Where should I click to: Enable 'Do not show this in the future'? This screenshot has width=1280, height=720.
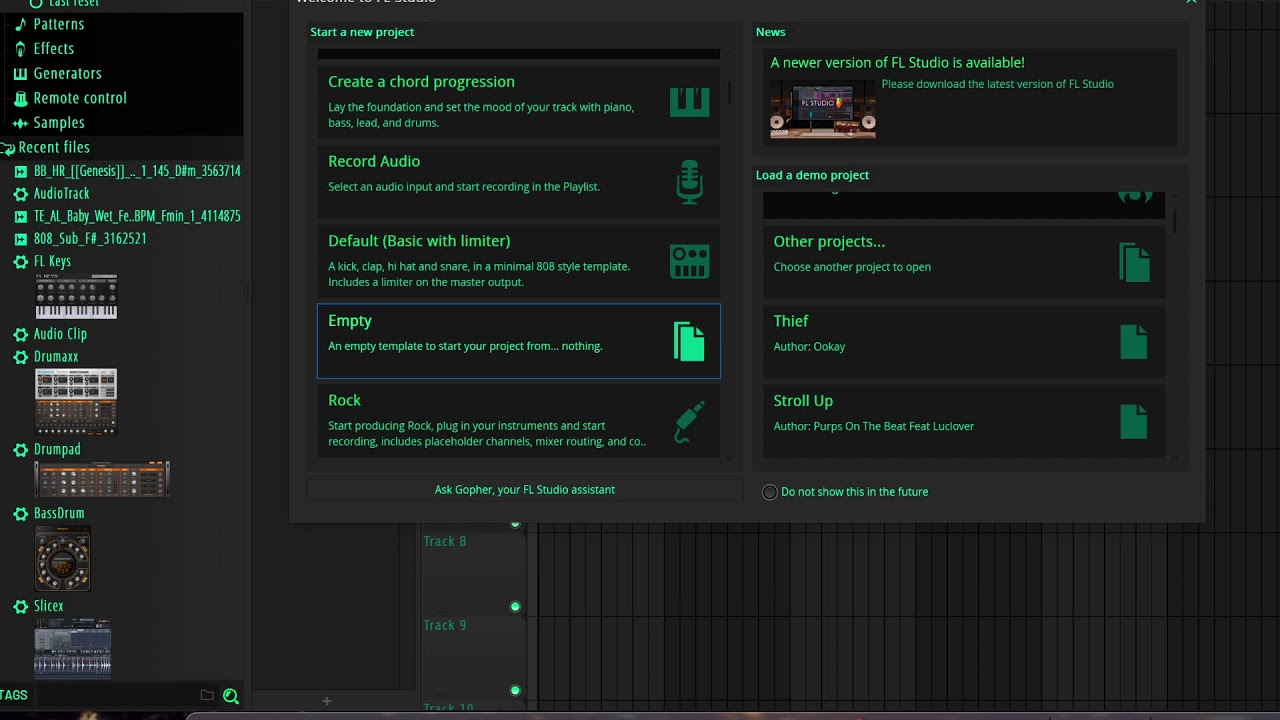tap(770, 492)
